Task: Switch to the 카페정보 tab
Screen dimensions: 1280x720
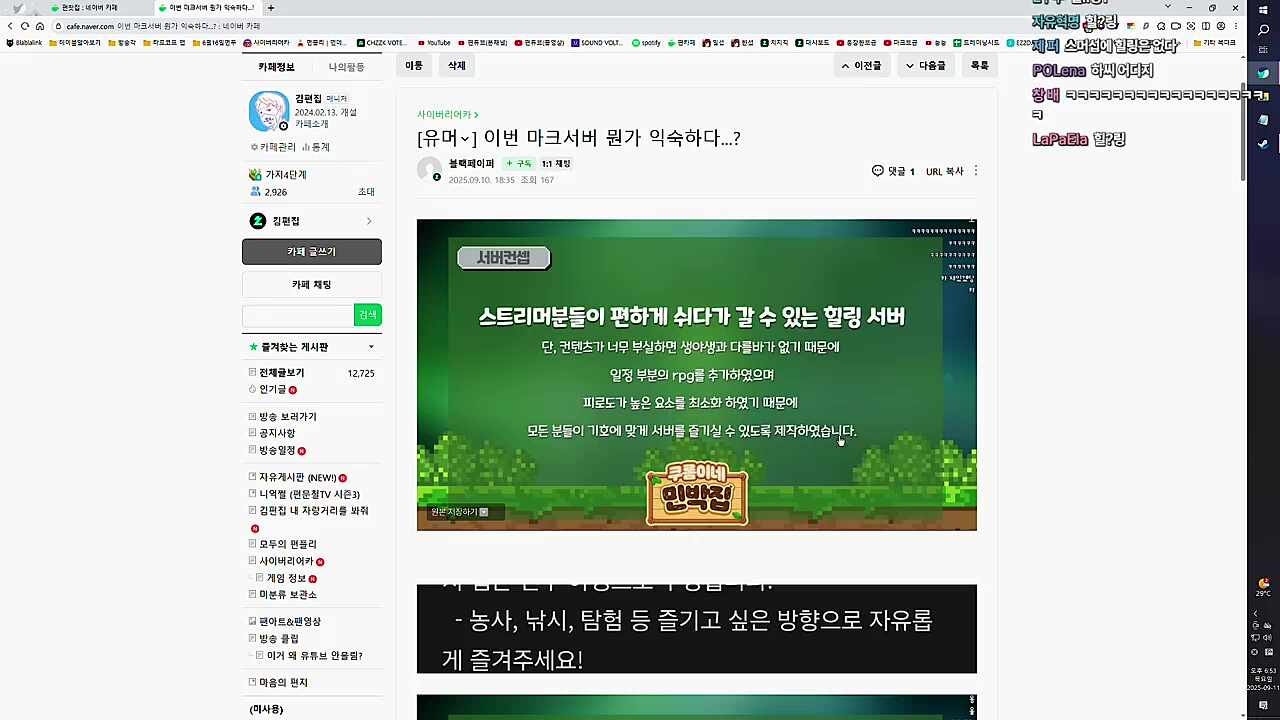Action: click(276, 67)
